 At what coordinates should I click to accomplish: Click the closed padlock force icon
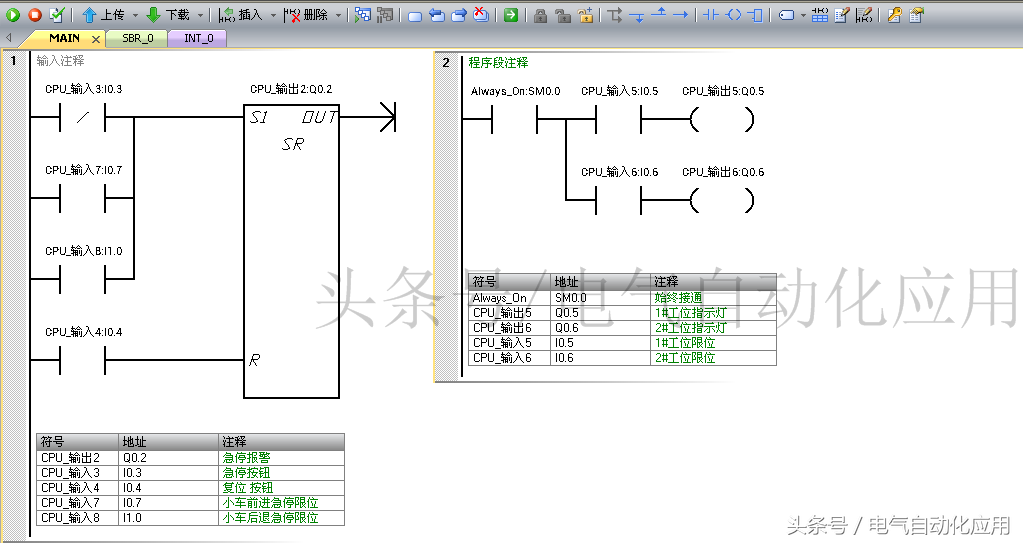[x=540, y=15]
